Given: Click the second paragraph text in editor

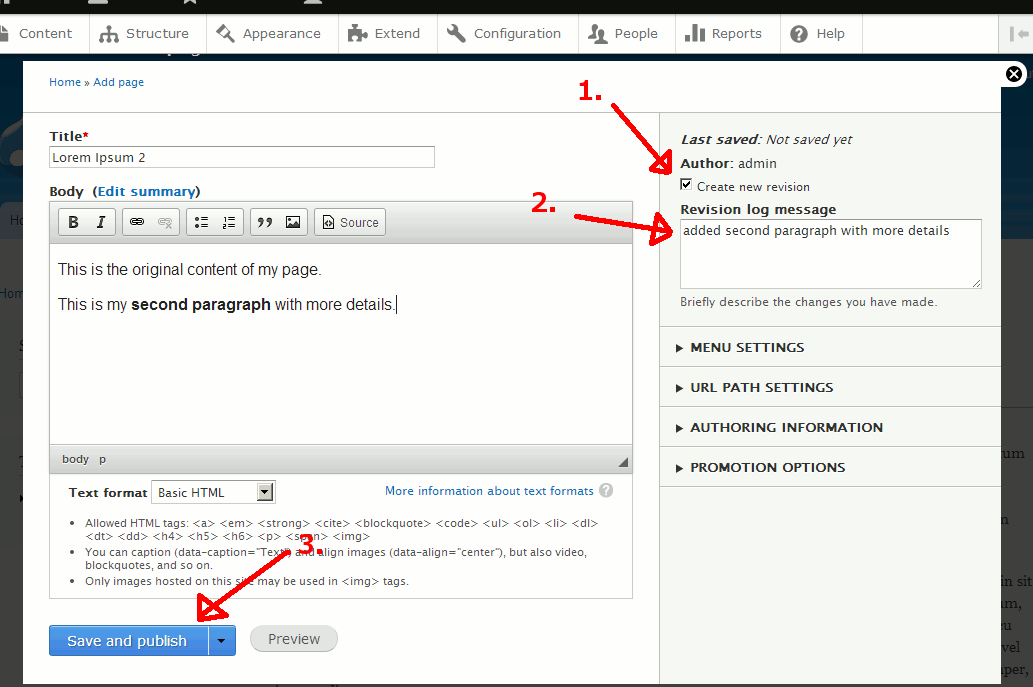Looking at the screenshot, I should [226, 304].
